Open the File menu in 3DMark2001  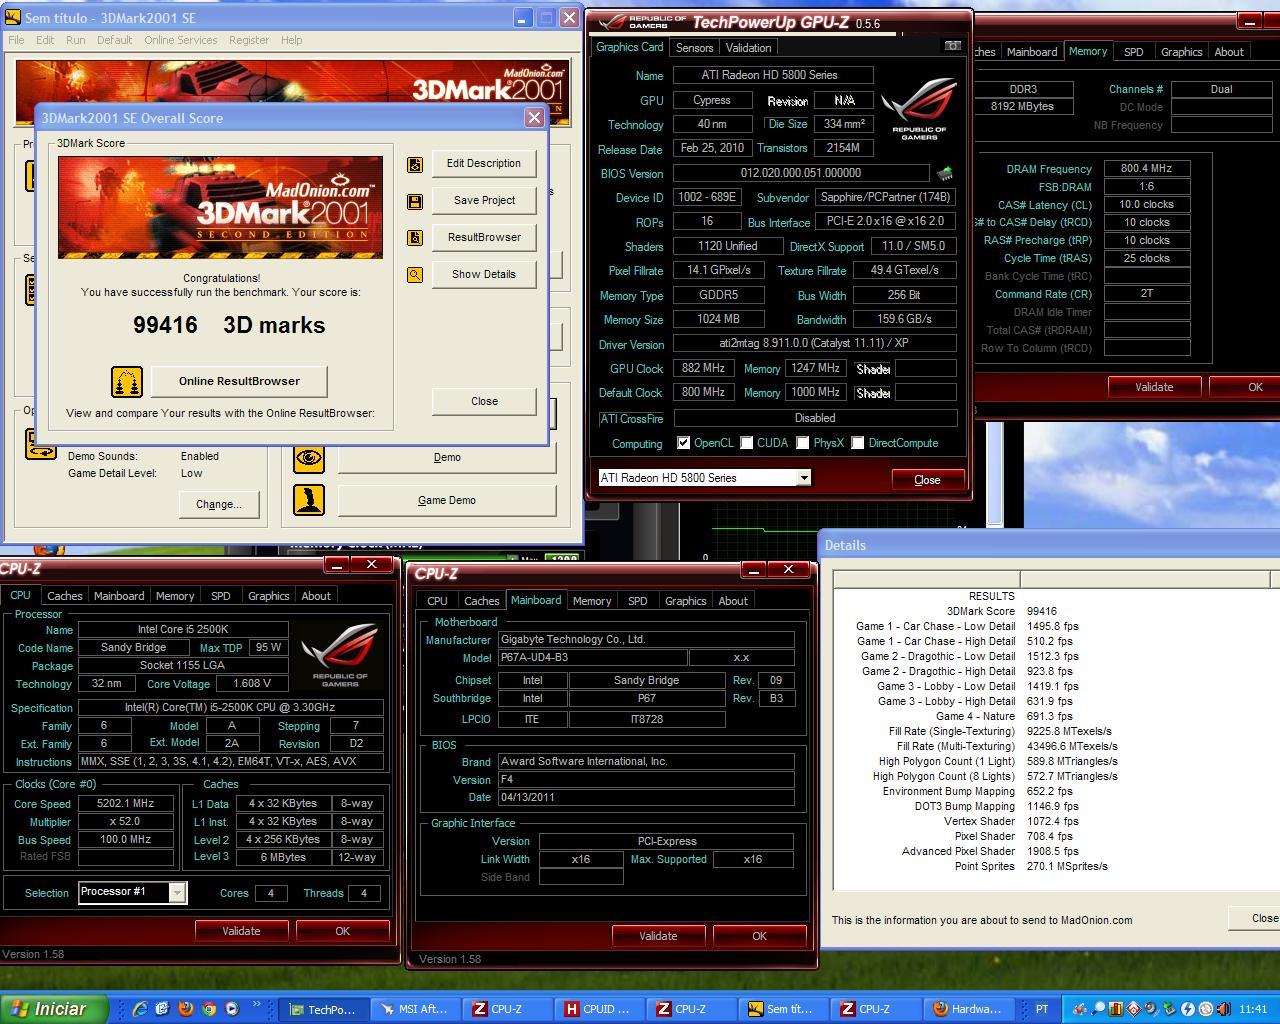[17, 40]
